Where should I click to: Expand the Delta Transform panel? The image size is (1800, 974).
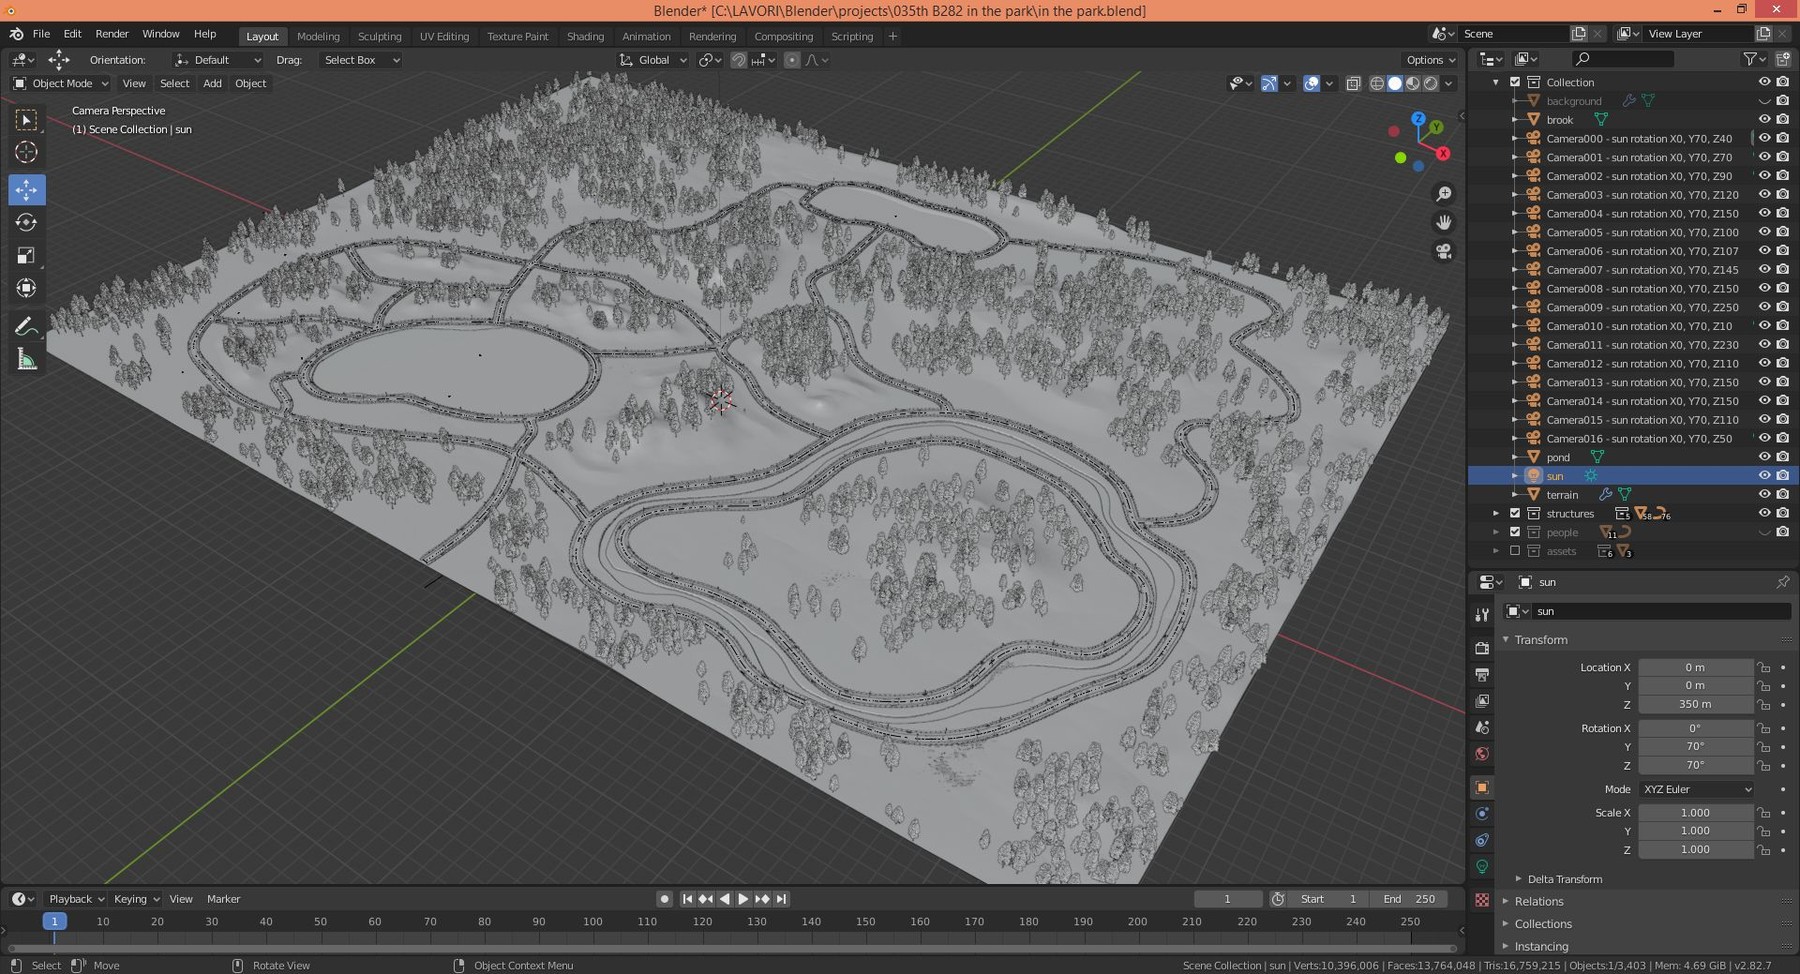(1564, 879)
